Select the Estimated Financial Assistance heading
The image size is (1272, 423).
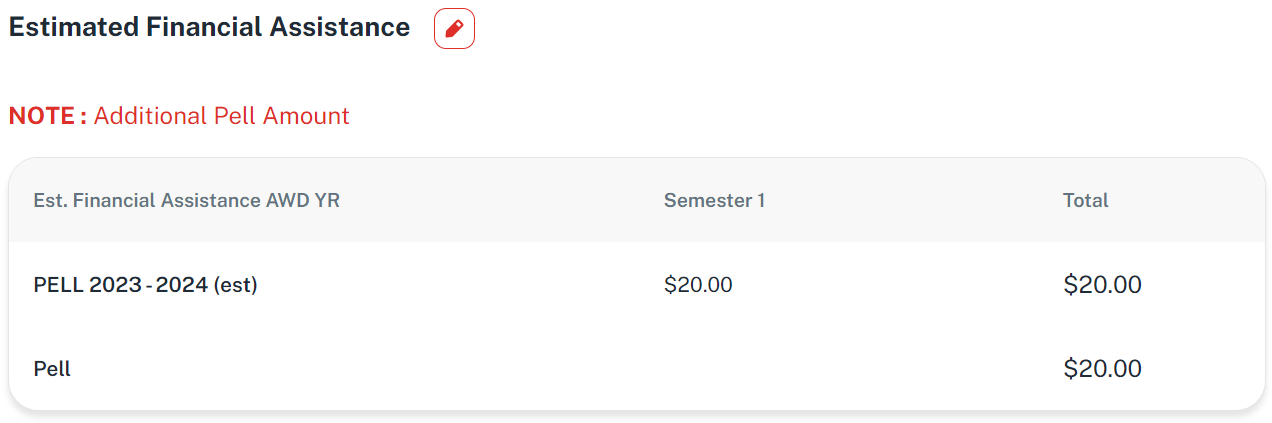coord(209,28)
